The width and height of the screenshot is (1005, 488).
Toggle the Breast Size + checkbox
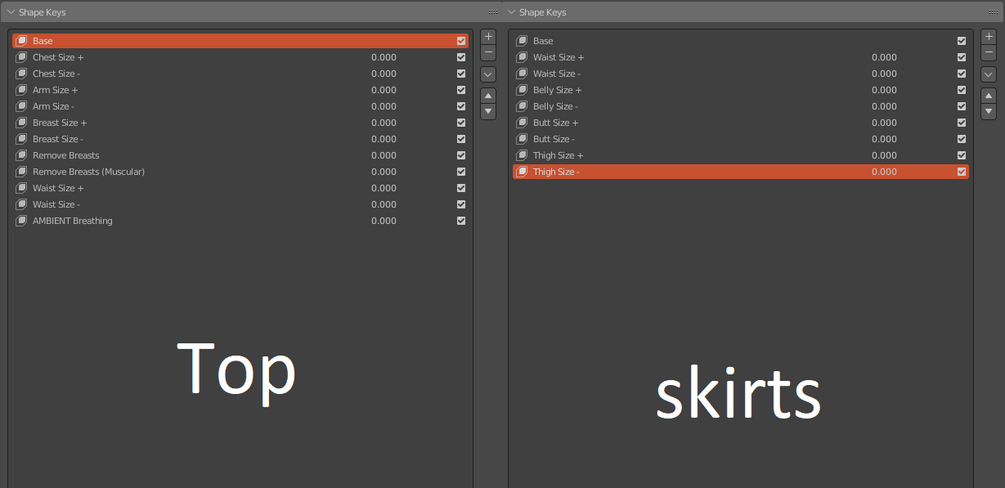pyautogui.click(x=461, y=122)
